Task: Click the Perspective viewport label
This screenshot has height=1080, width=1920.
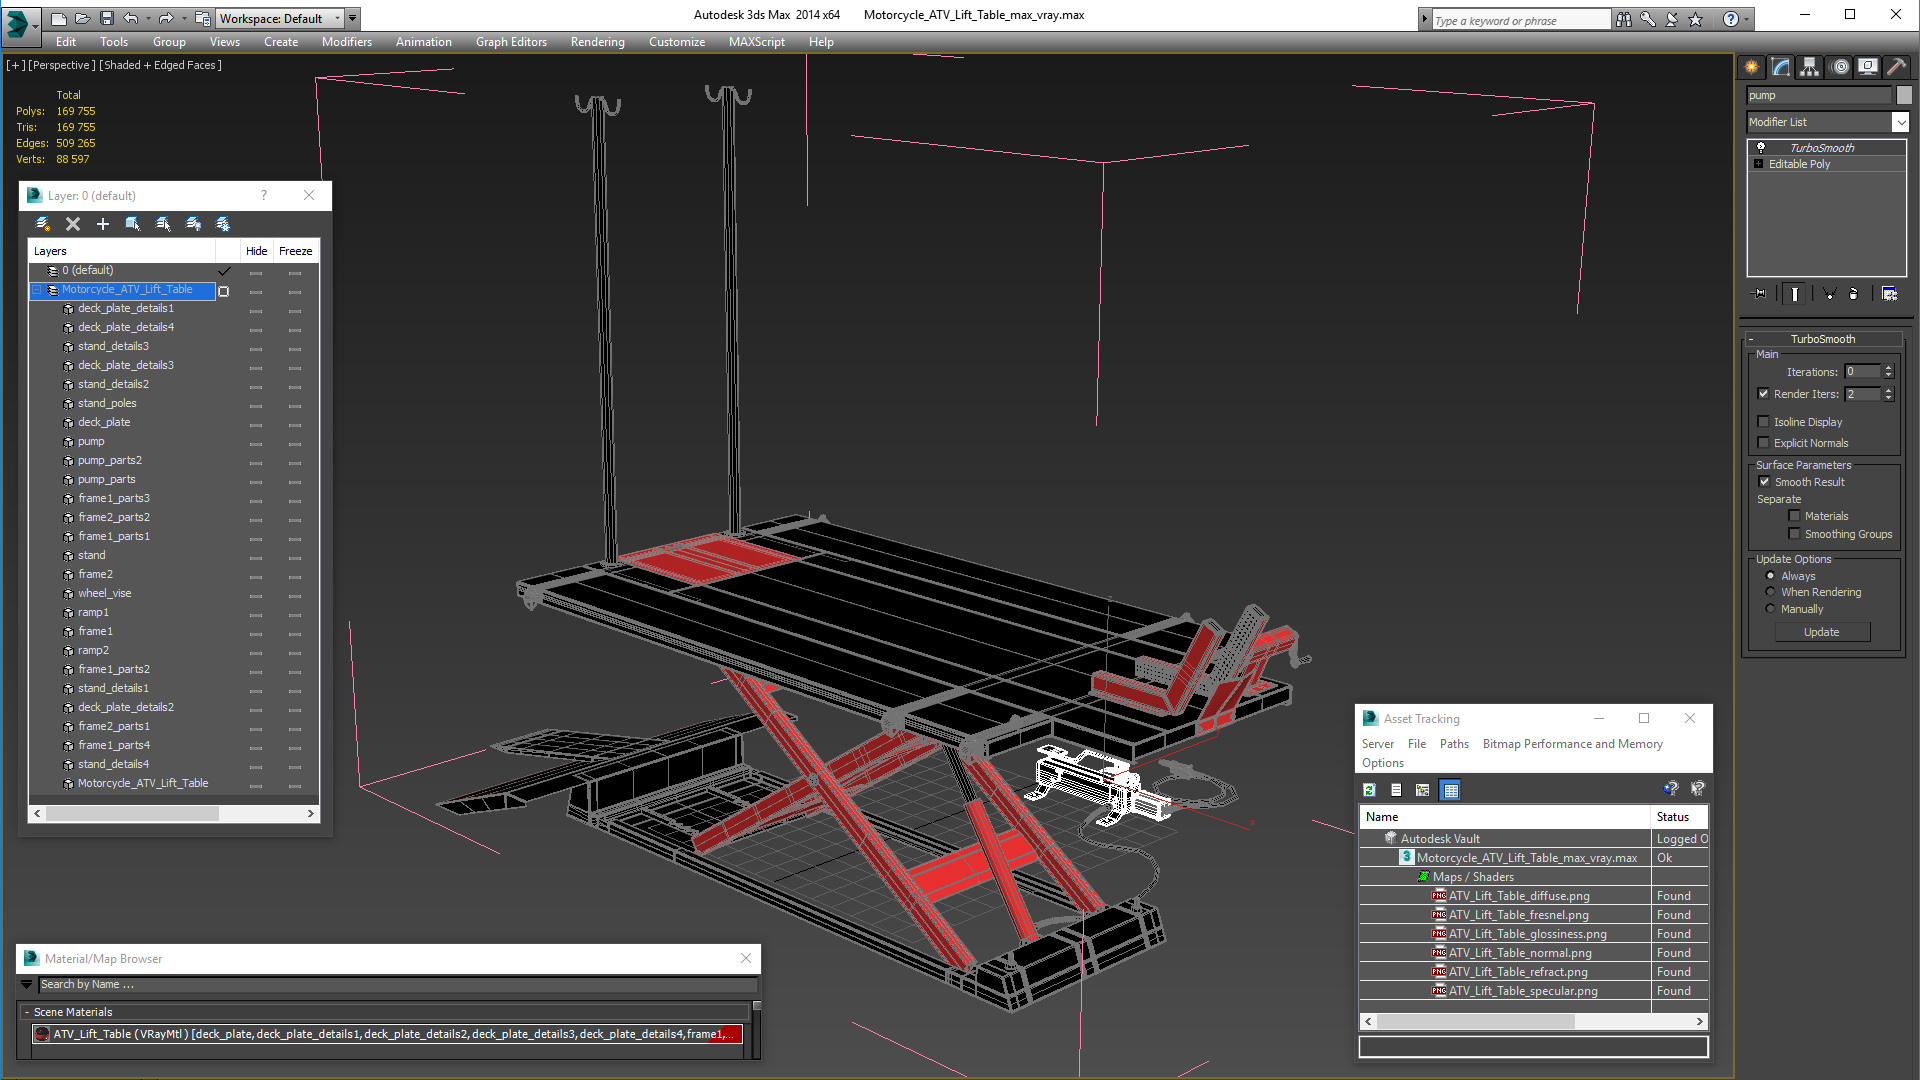Action: (62, 65)
